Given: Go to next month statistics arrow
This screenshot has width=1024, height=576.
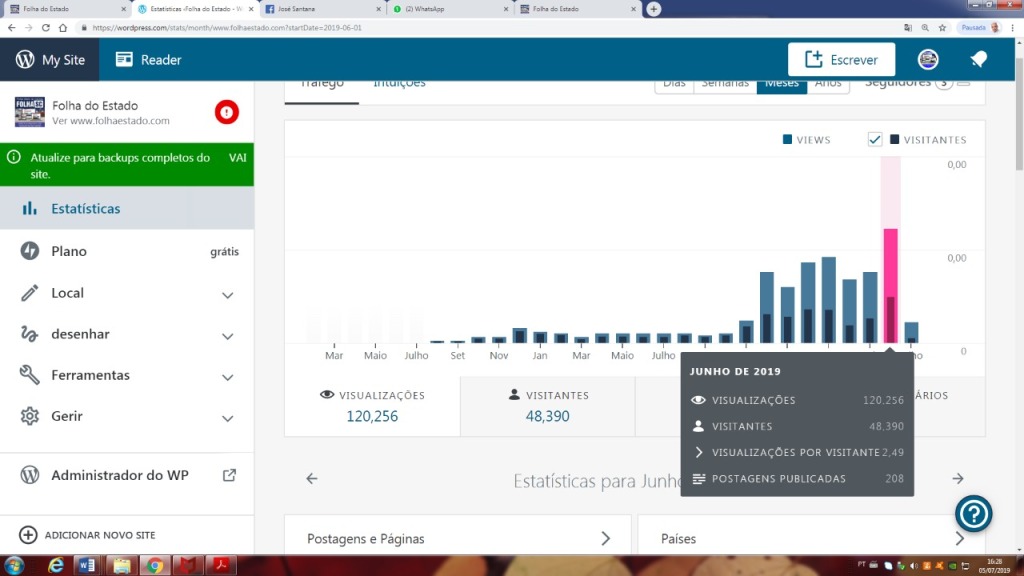Looking at the screenshot, I should [x=958, y=479].
